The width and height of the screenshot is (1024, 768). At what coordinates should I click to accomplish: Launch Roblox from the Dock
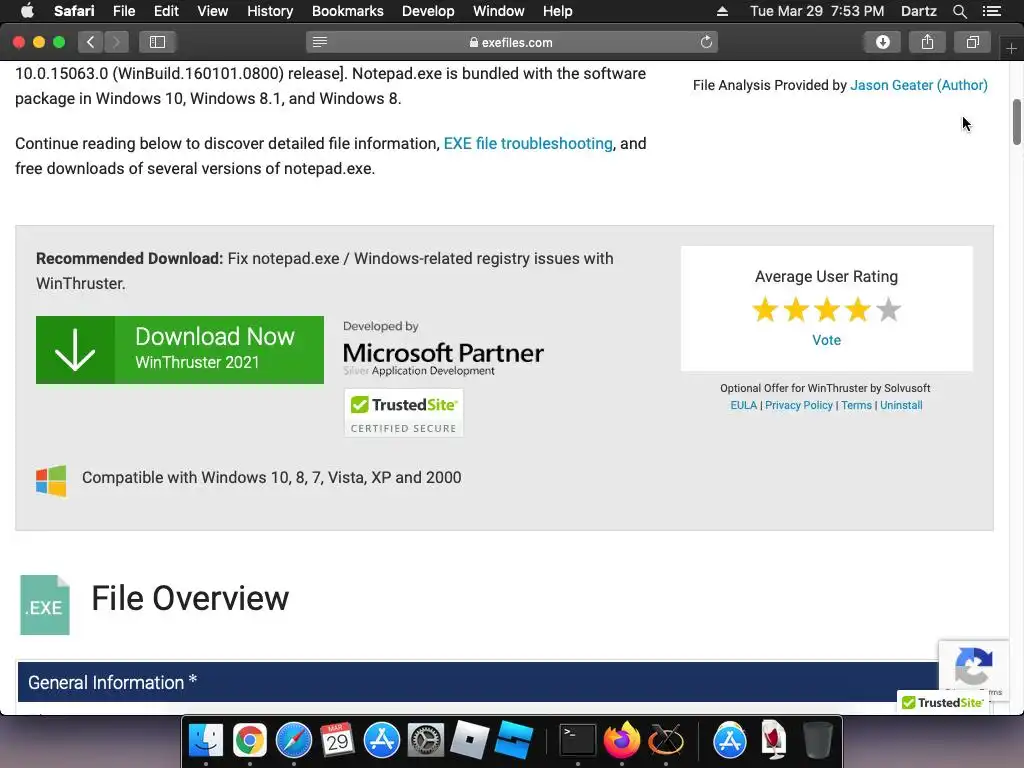470,741
